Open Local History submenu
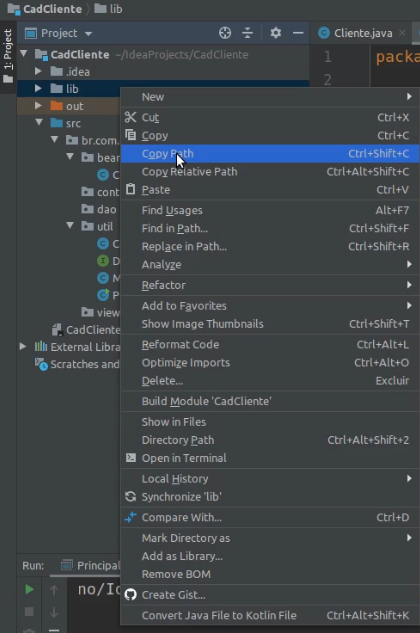 270,479
